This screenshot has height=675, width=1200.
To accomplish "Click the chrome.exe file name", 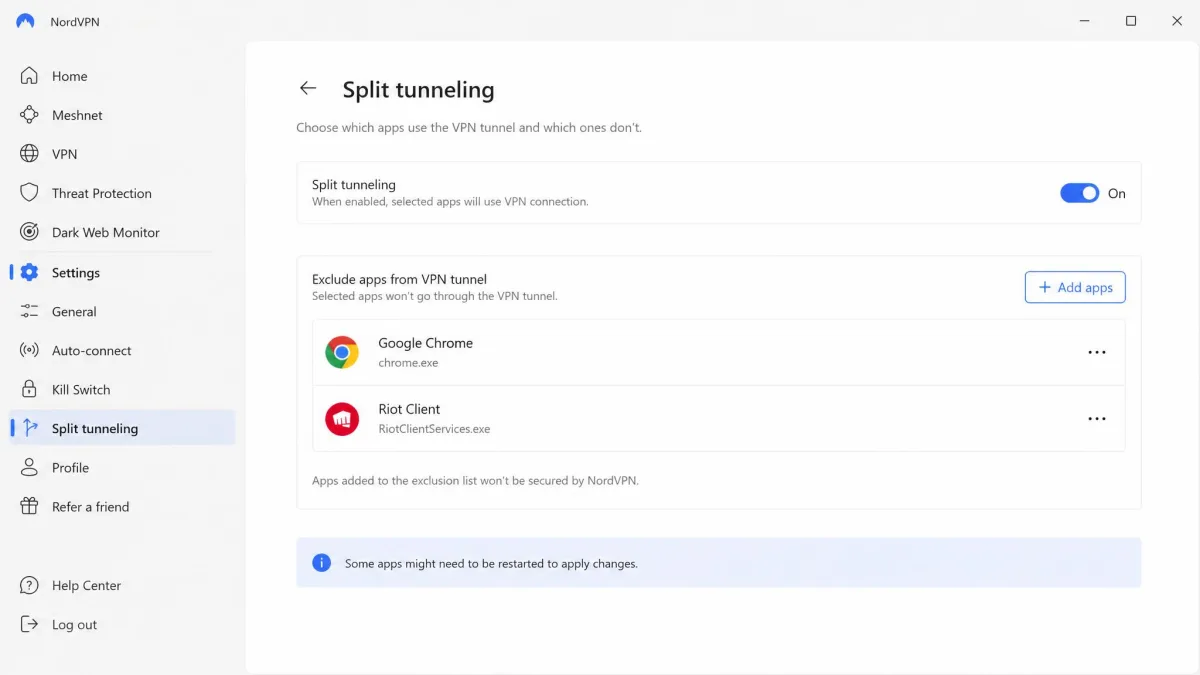I will pos(408,363).
